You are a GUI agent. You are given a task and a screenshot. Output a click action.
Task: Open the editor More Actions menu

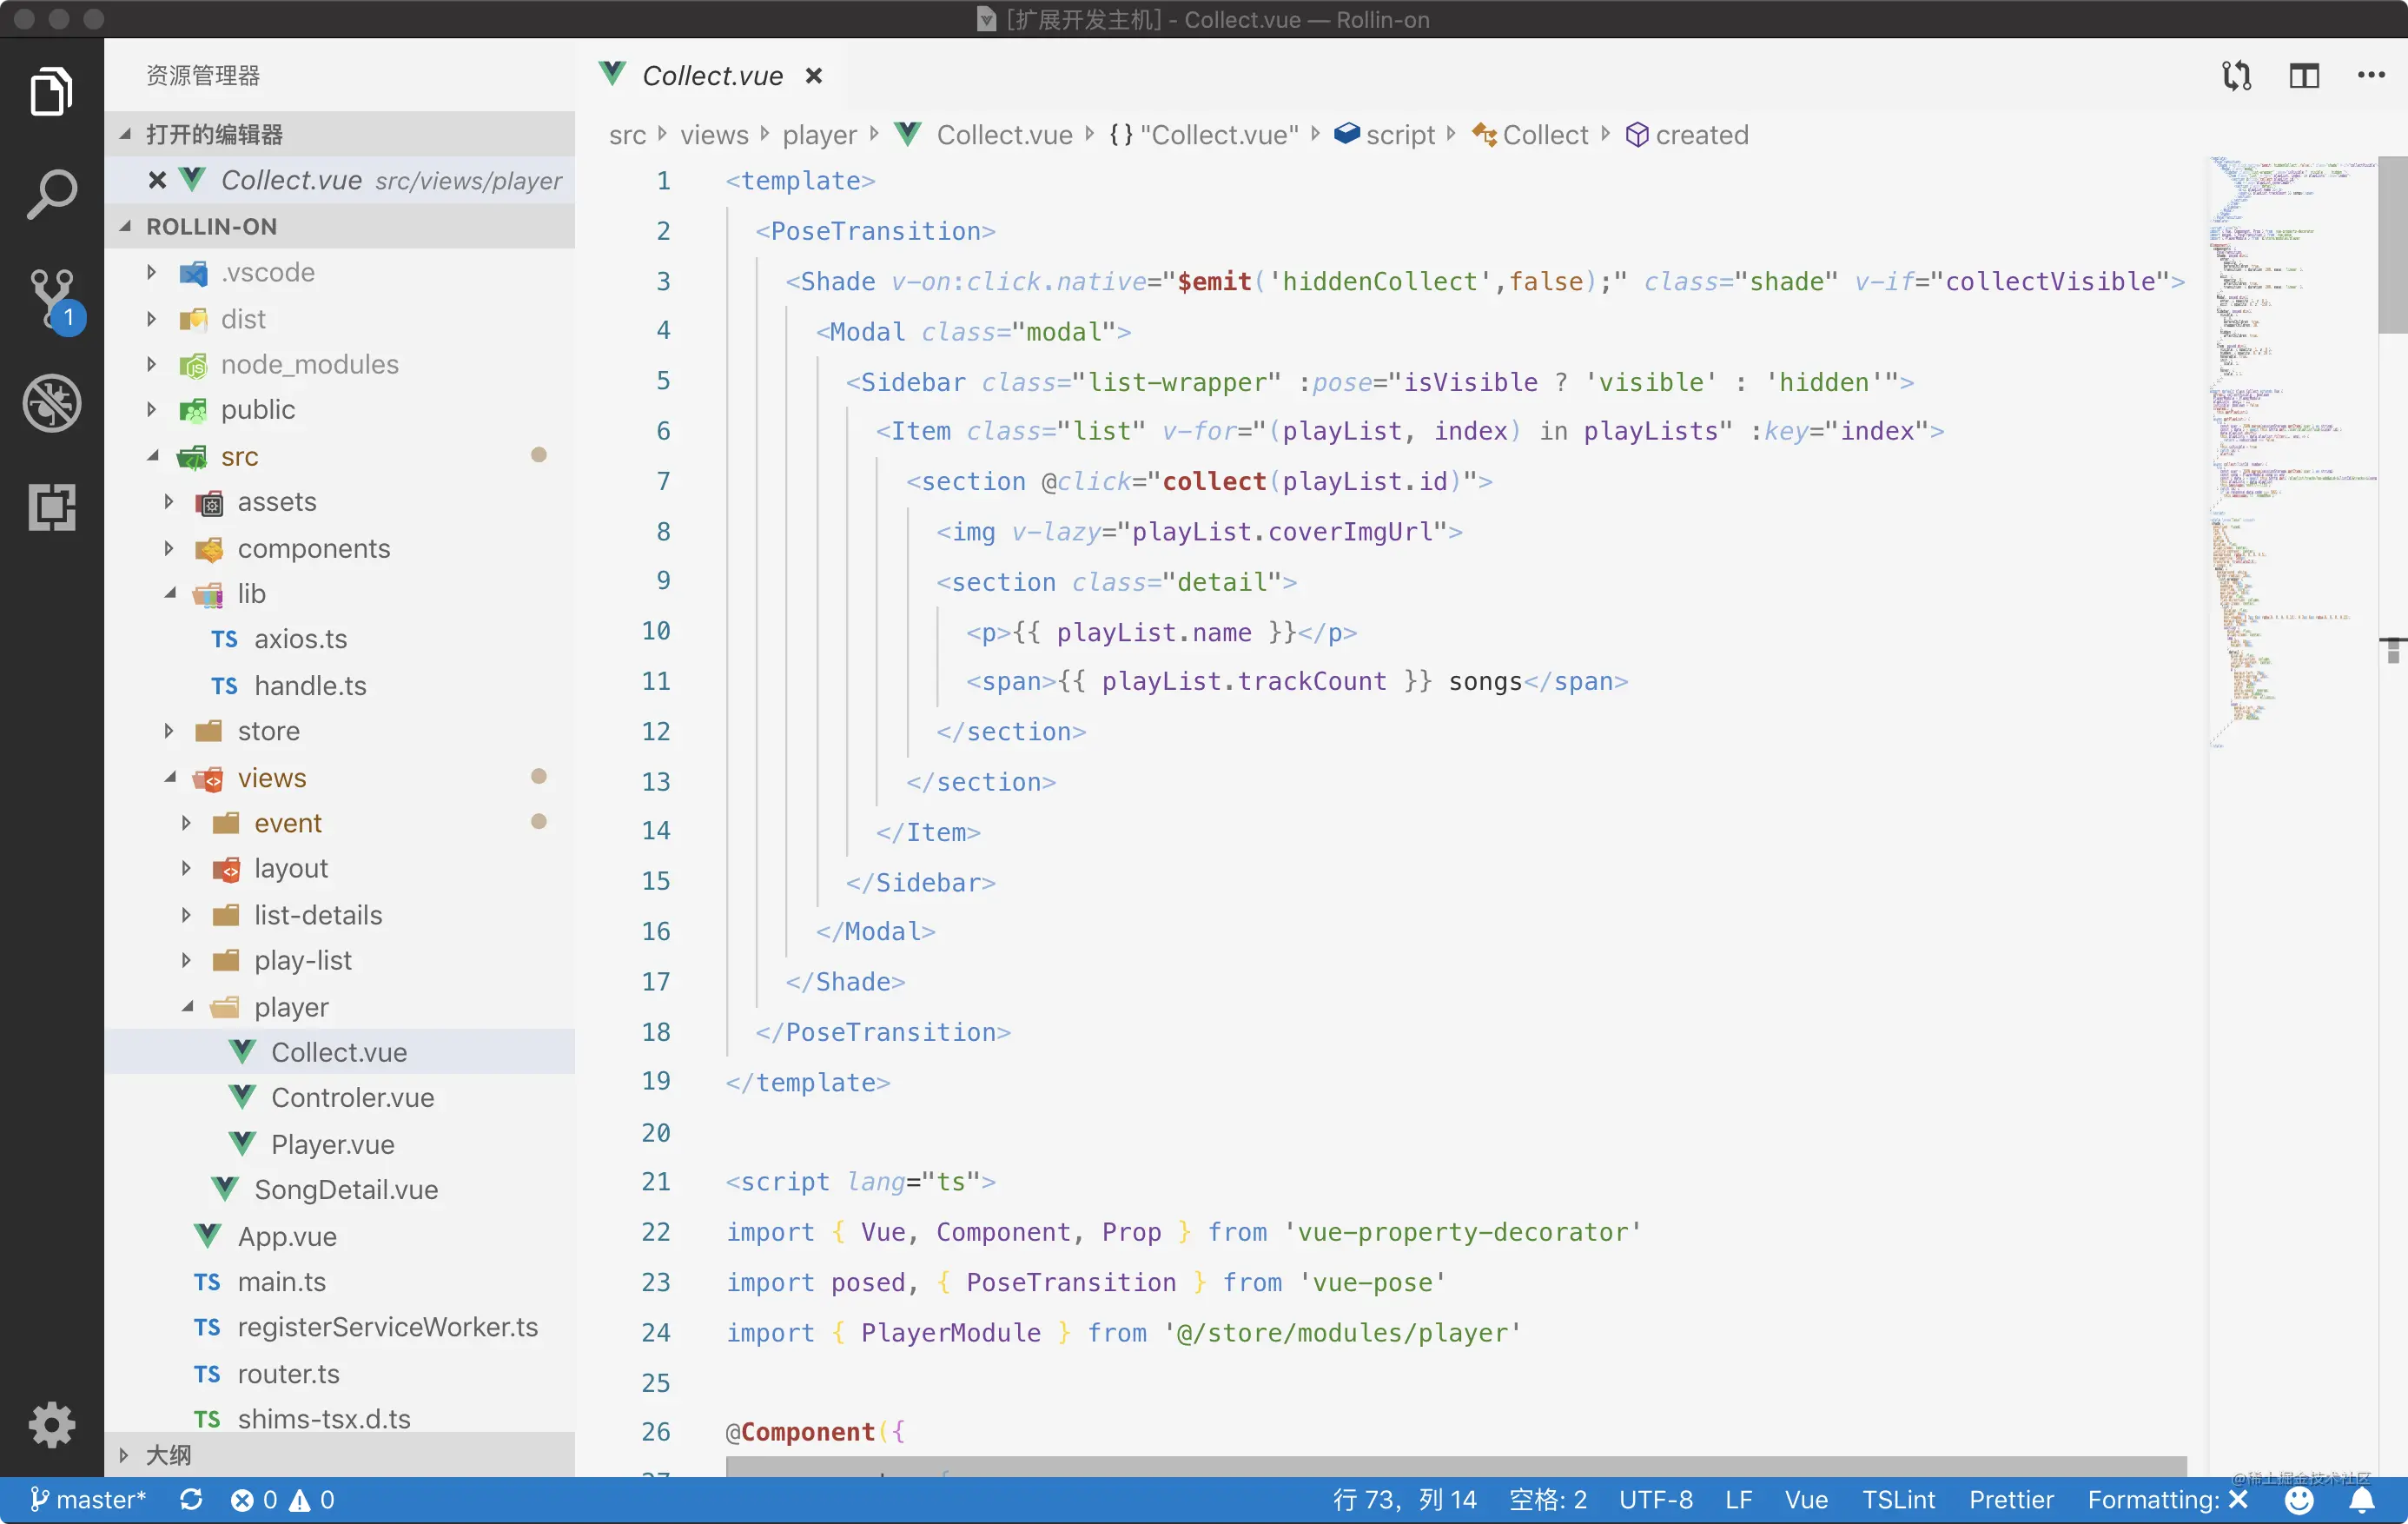(x=2371, y=76)
